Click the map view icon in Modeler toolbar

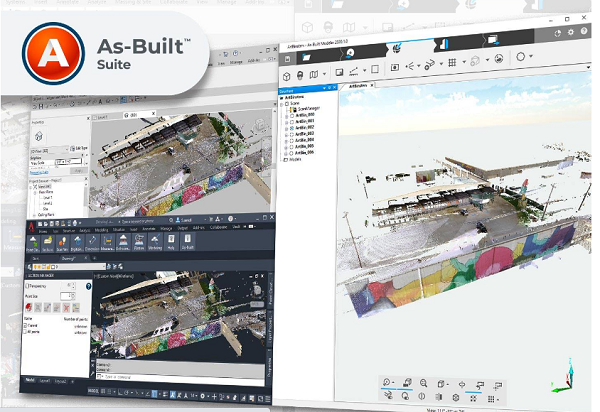[314, 75]
